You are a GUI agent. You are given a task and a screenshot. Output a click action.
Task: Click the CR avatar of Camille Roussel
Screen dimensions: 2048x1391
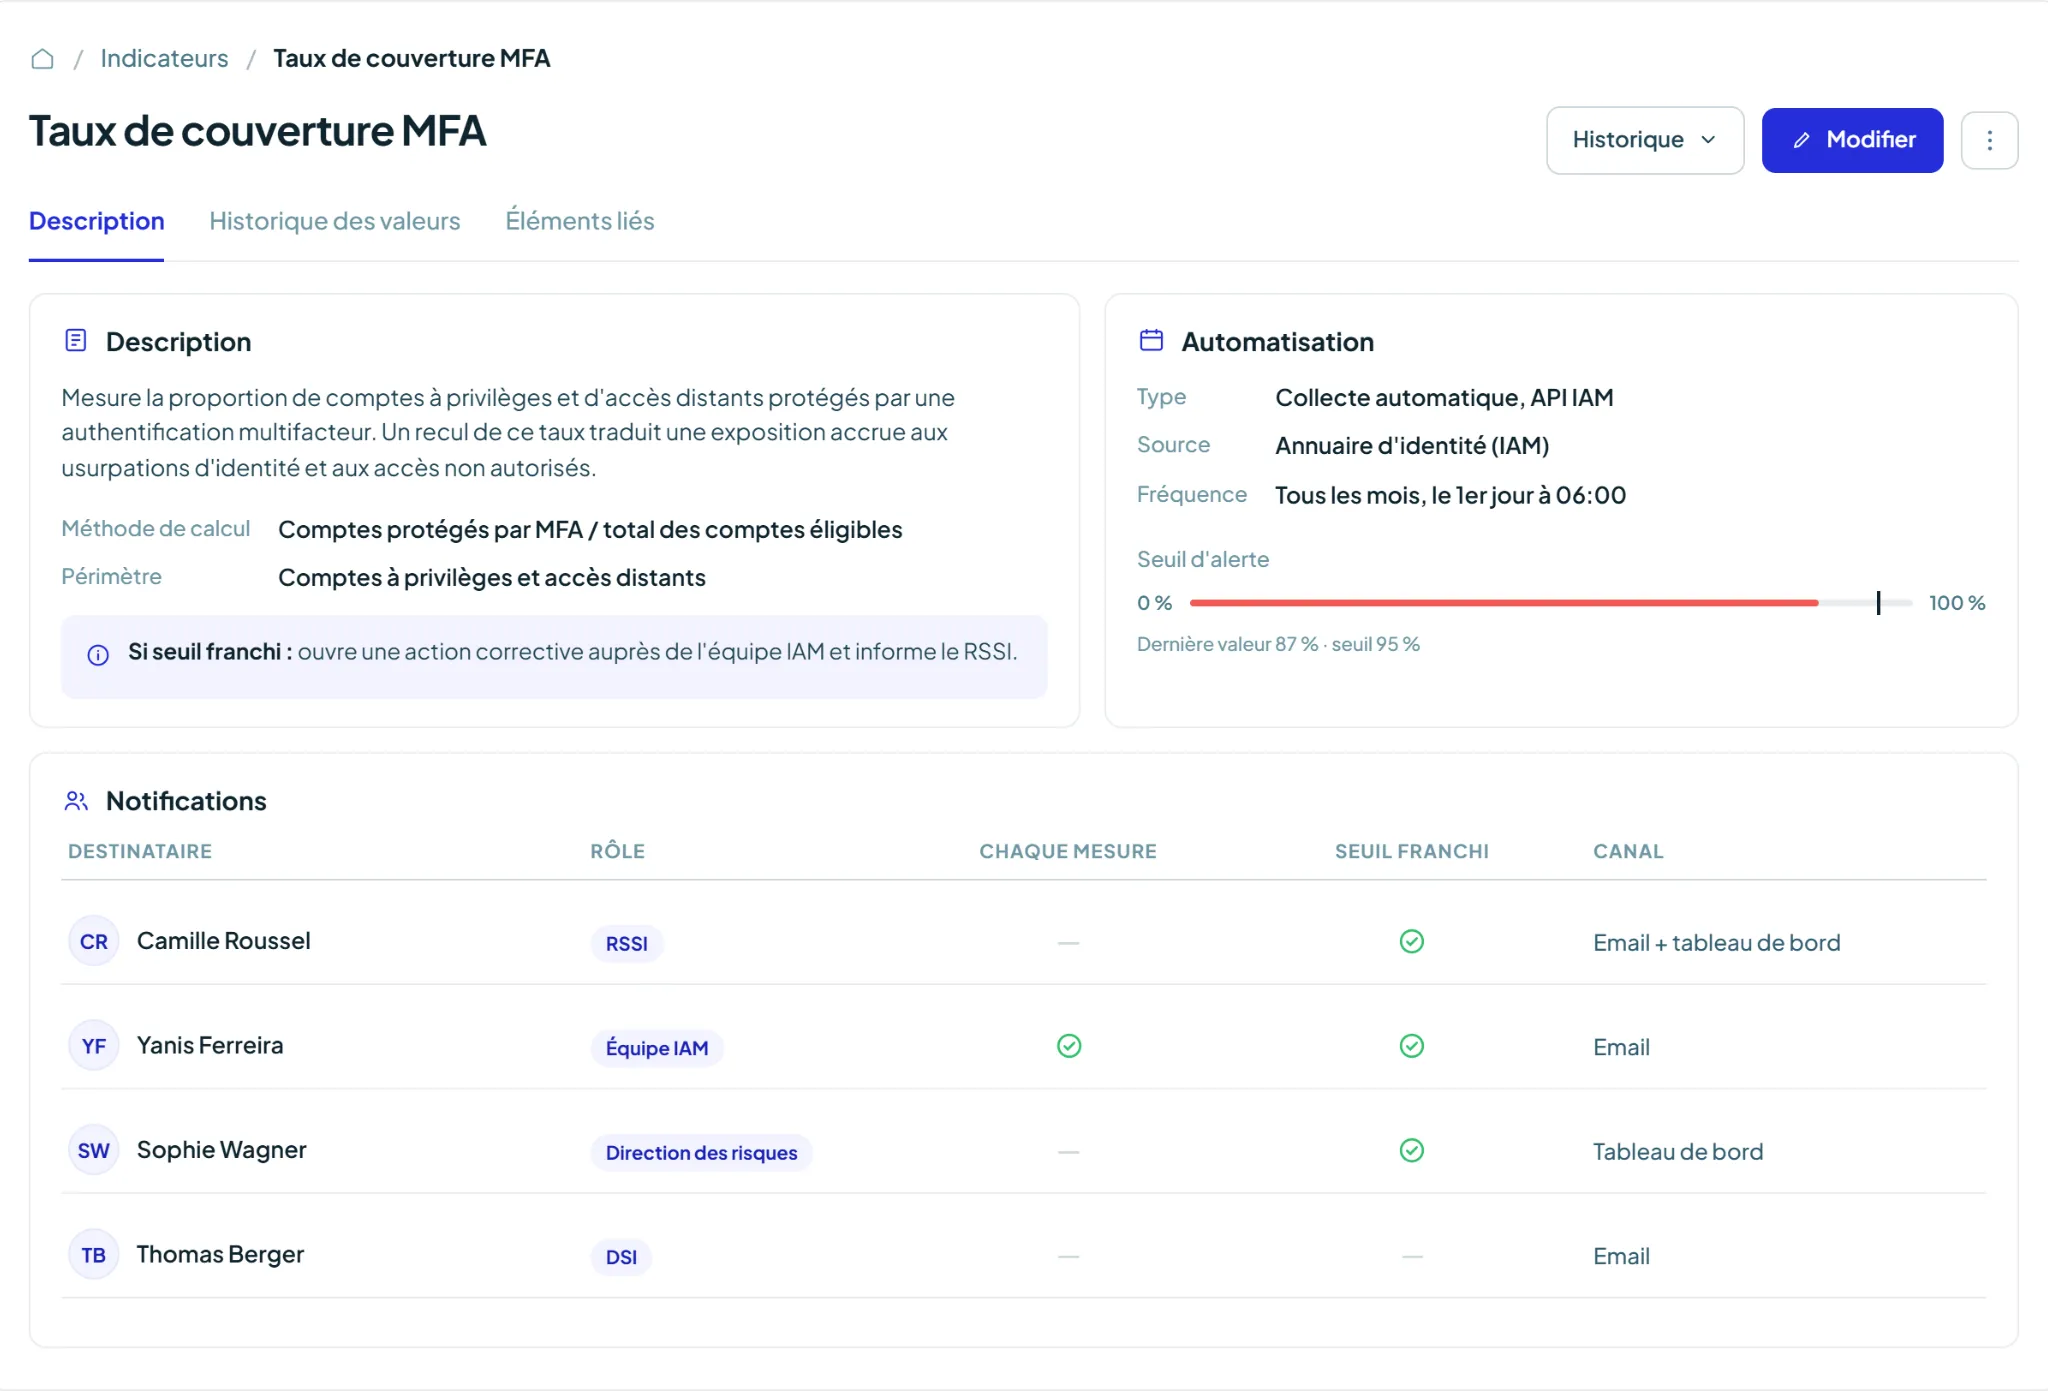[94, 941]
